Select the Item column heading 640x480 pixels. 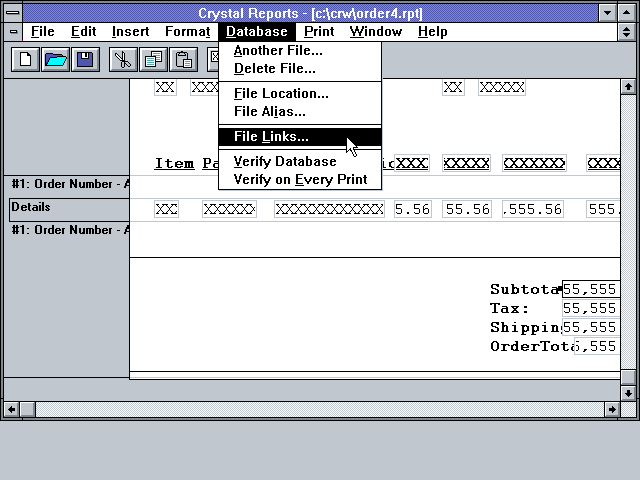click(x=174, y=163)
